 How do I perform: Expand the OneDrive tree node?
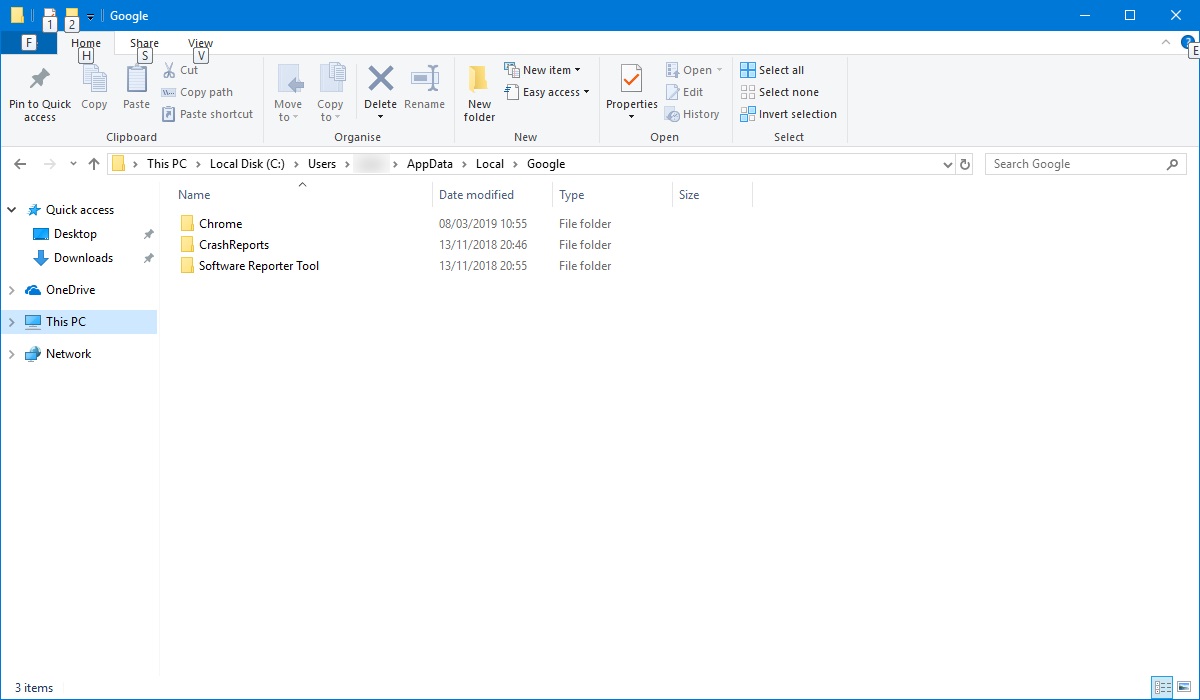tap(12, 290)
